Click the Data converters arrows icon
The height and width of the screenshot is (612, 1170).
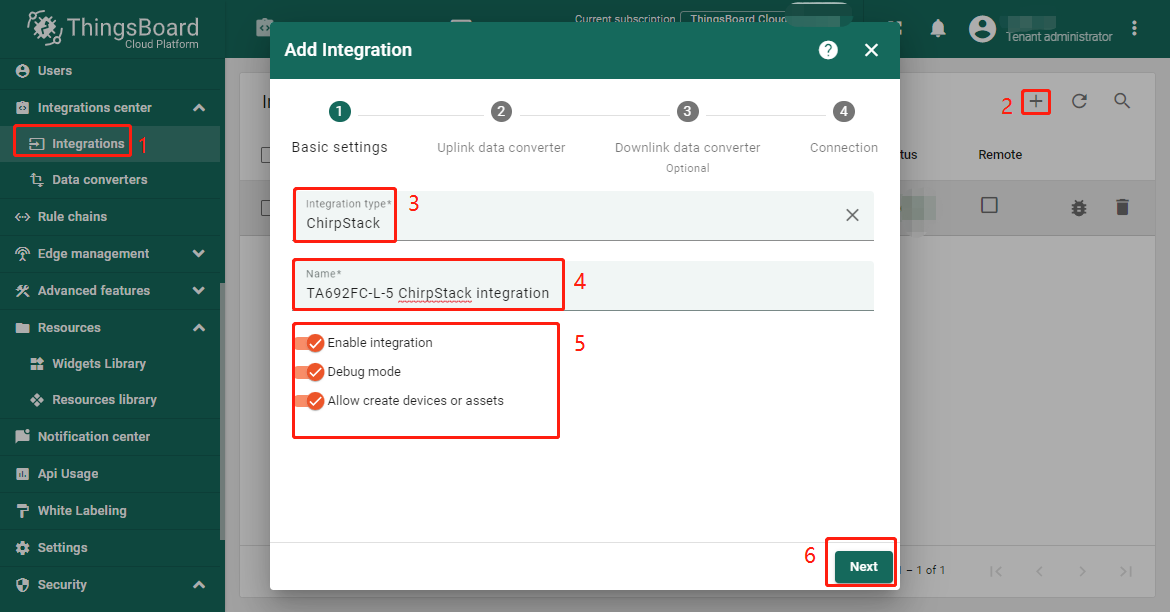pyautogui.click(x=37, y=180)
